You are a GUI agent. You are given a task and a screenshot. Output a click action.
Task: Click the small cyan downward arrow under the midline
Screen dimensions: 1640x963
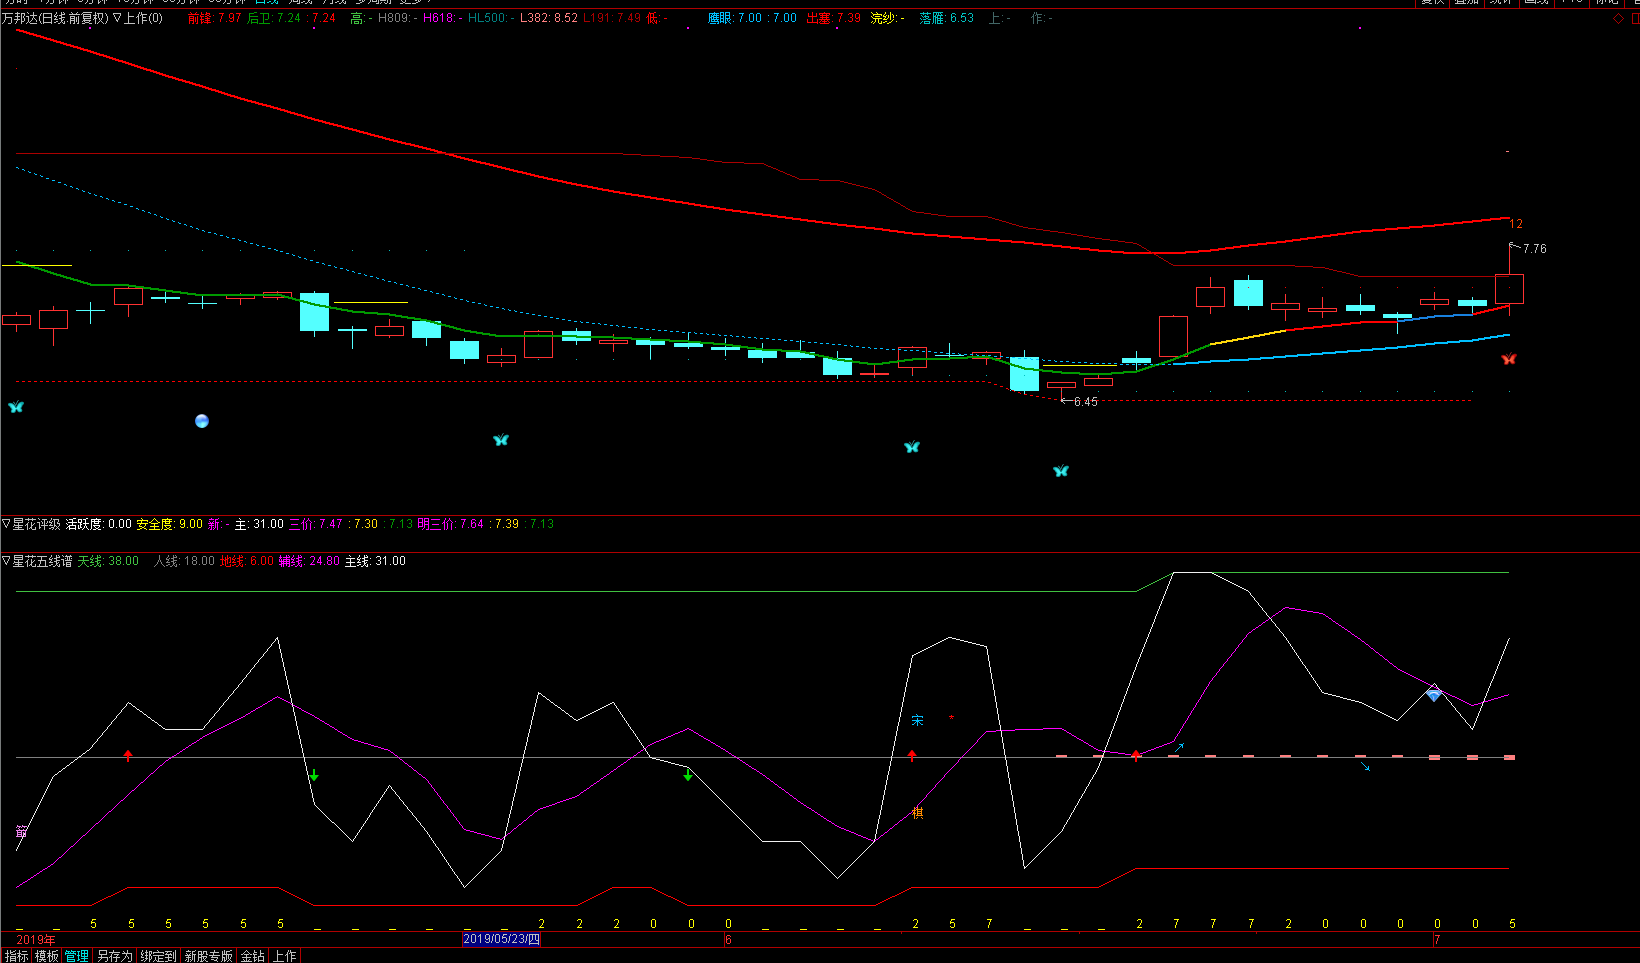click(1365, 767)
